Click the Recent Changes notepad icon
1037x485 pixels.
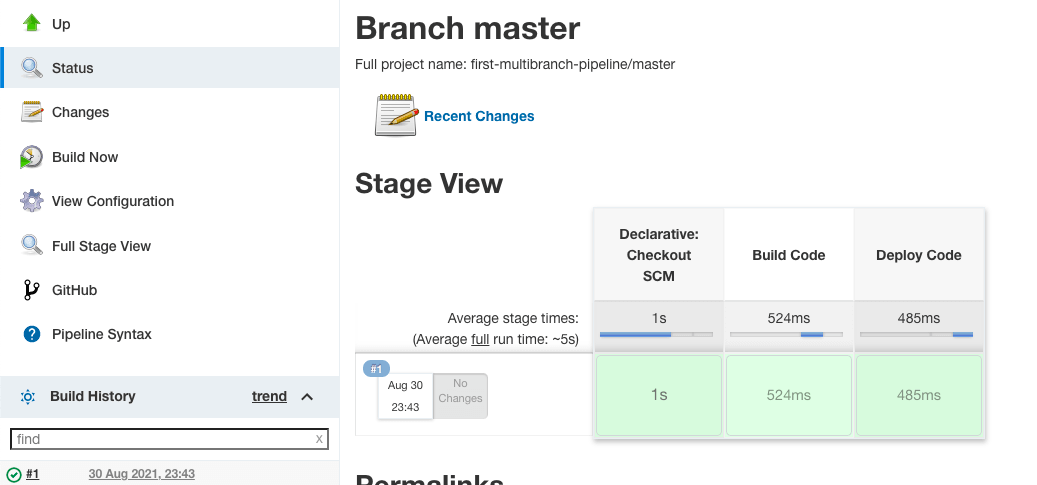point(396,116)
